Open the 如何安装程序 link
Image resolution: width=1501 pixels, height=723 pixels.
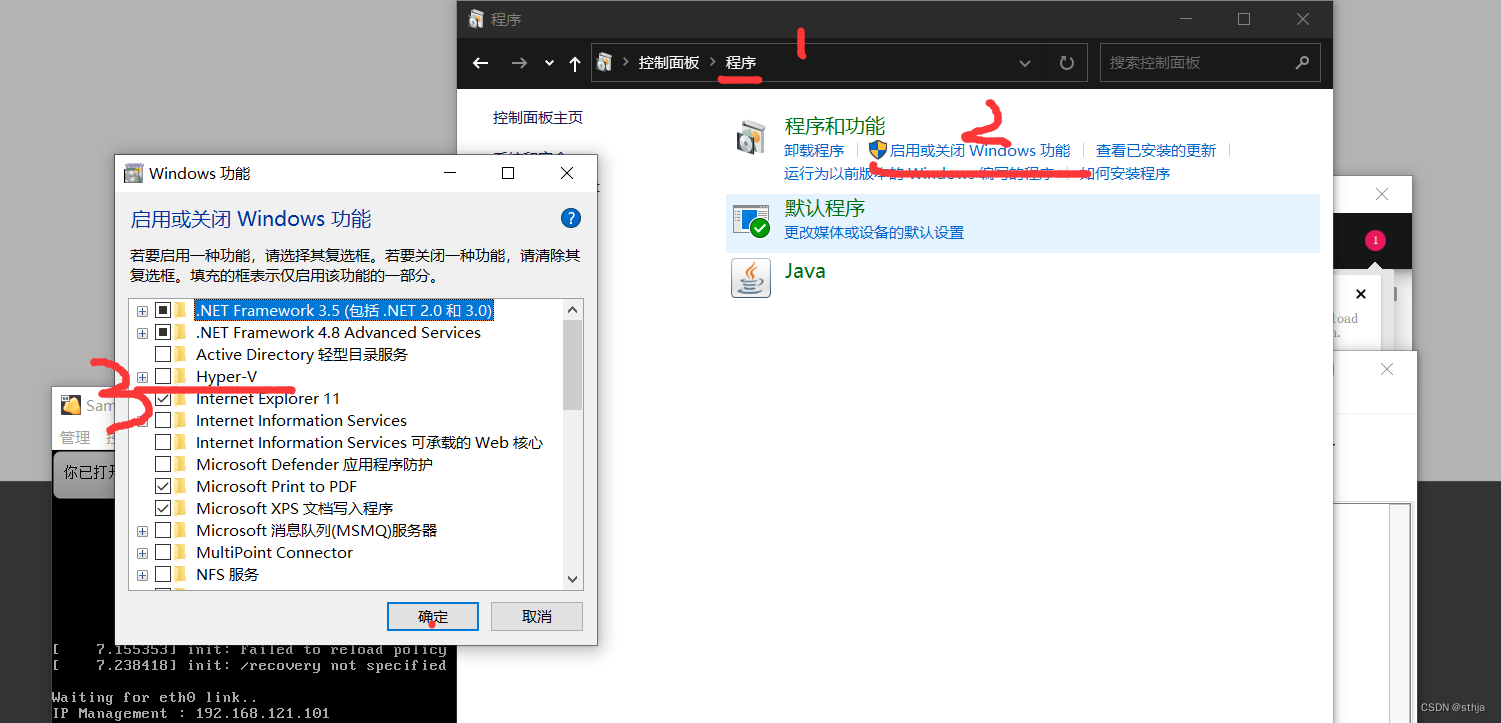tap(1125, 173)
